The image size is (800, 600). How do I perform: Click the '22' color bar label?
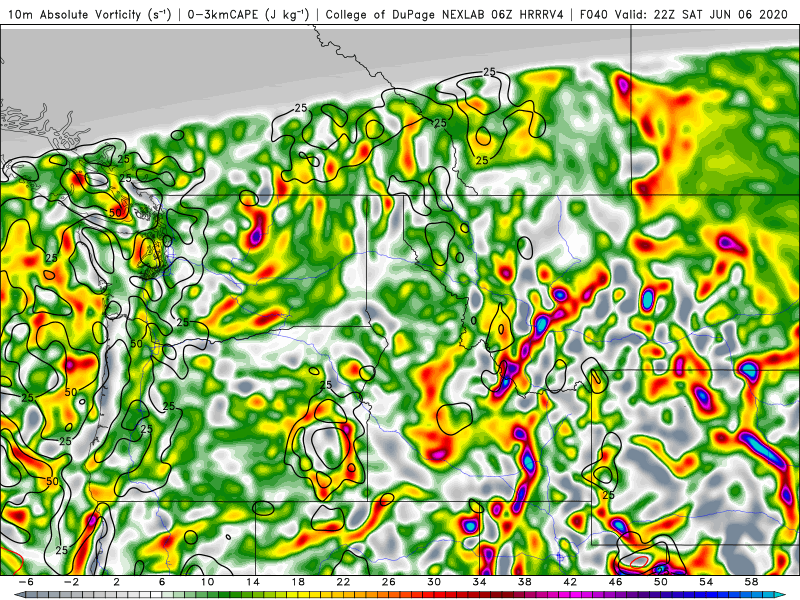tap(343, 582)
